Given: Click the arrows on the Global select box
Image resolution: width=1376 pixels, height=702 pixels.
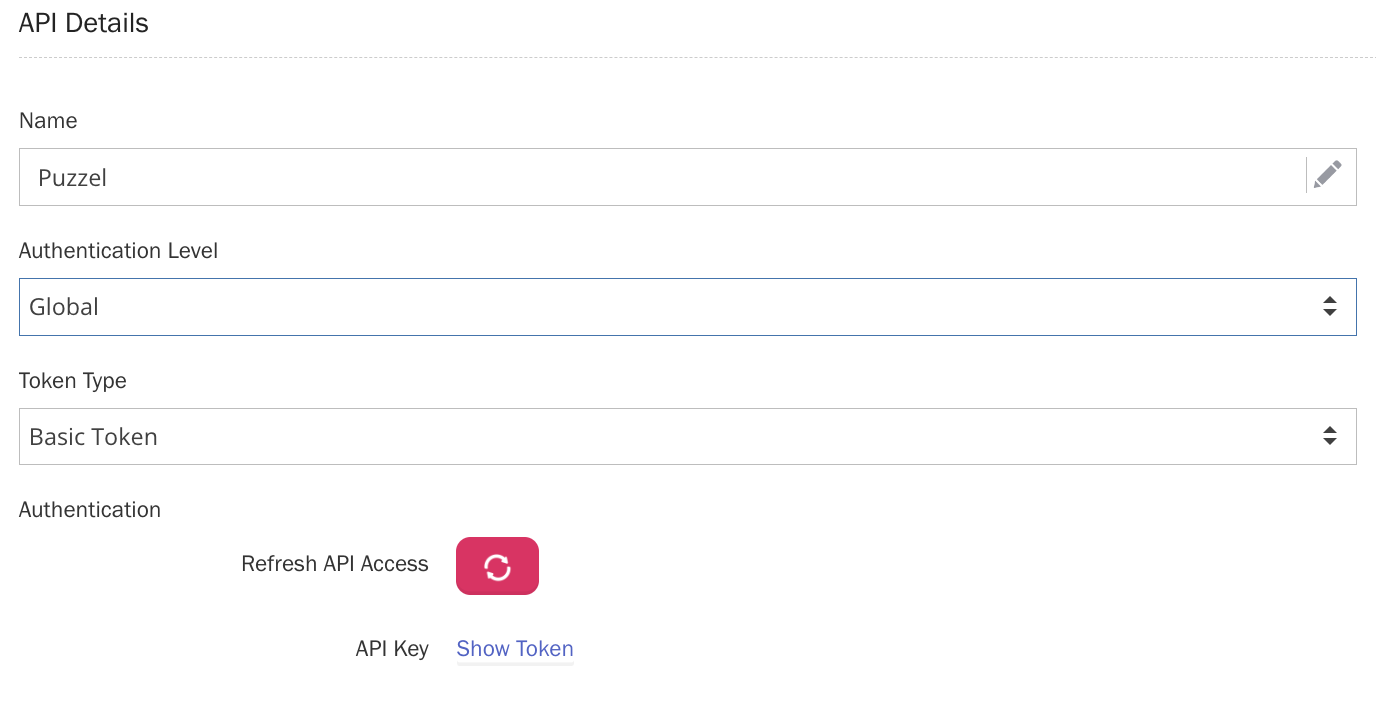Looking at the screenshot, I should pyautogui.click(x=1329, y=307).
